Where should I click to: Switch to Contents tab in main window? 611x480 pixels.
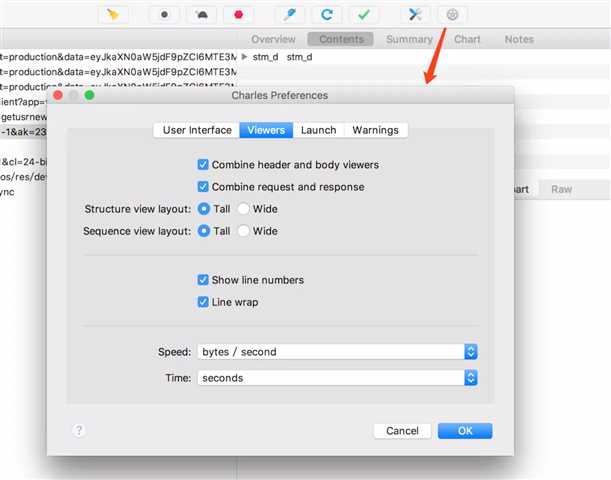341,39
